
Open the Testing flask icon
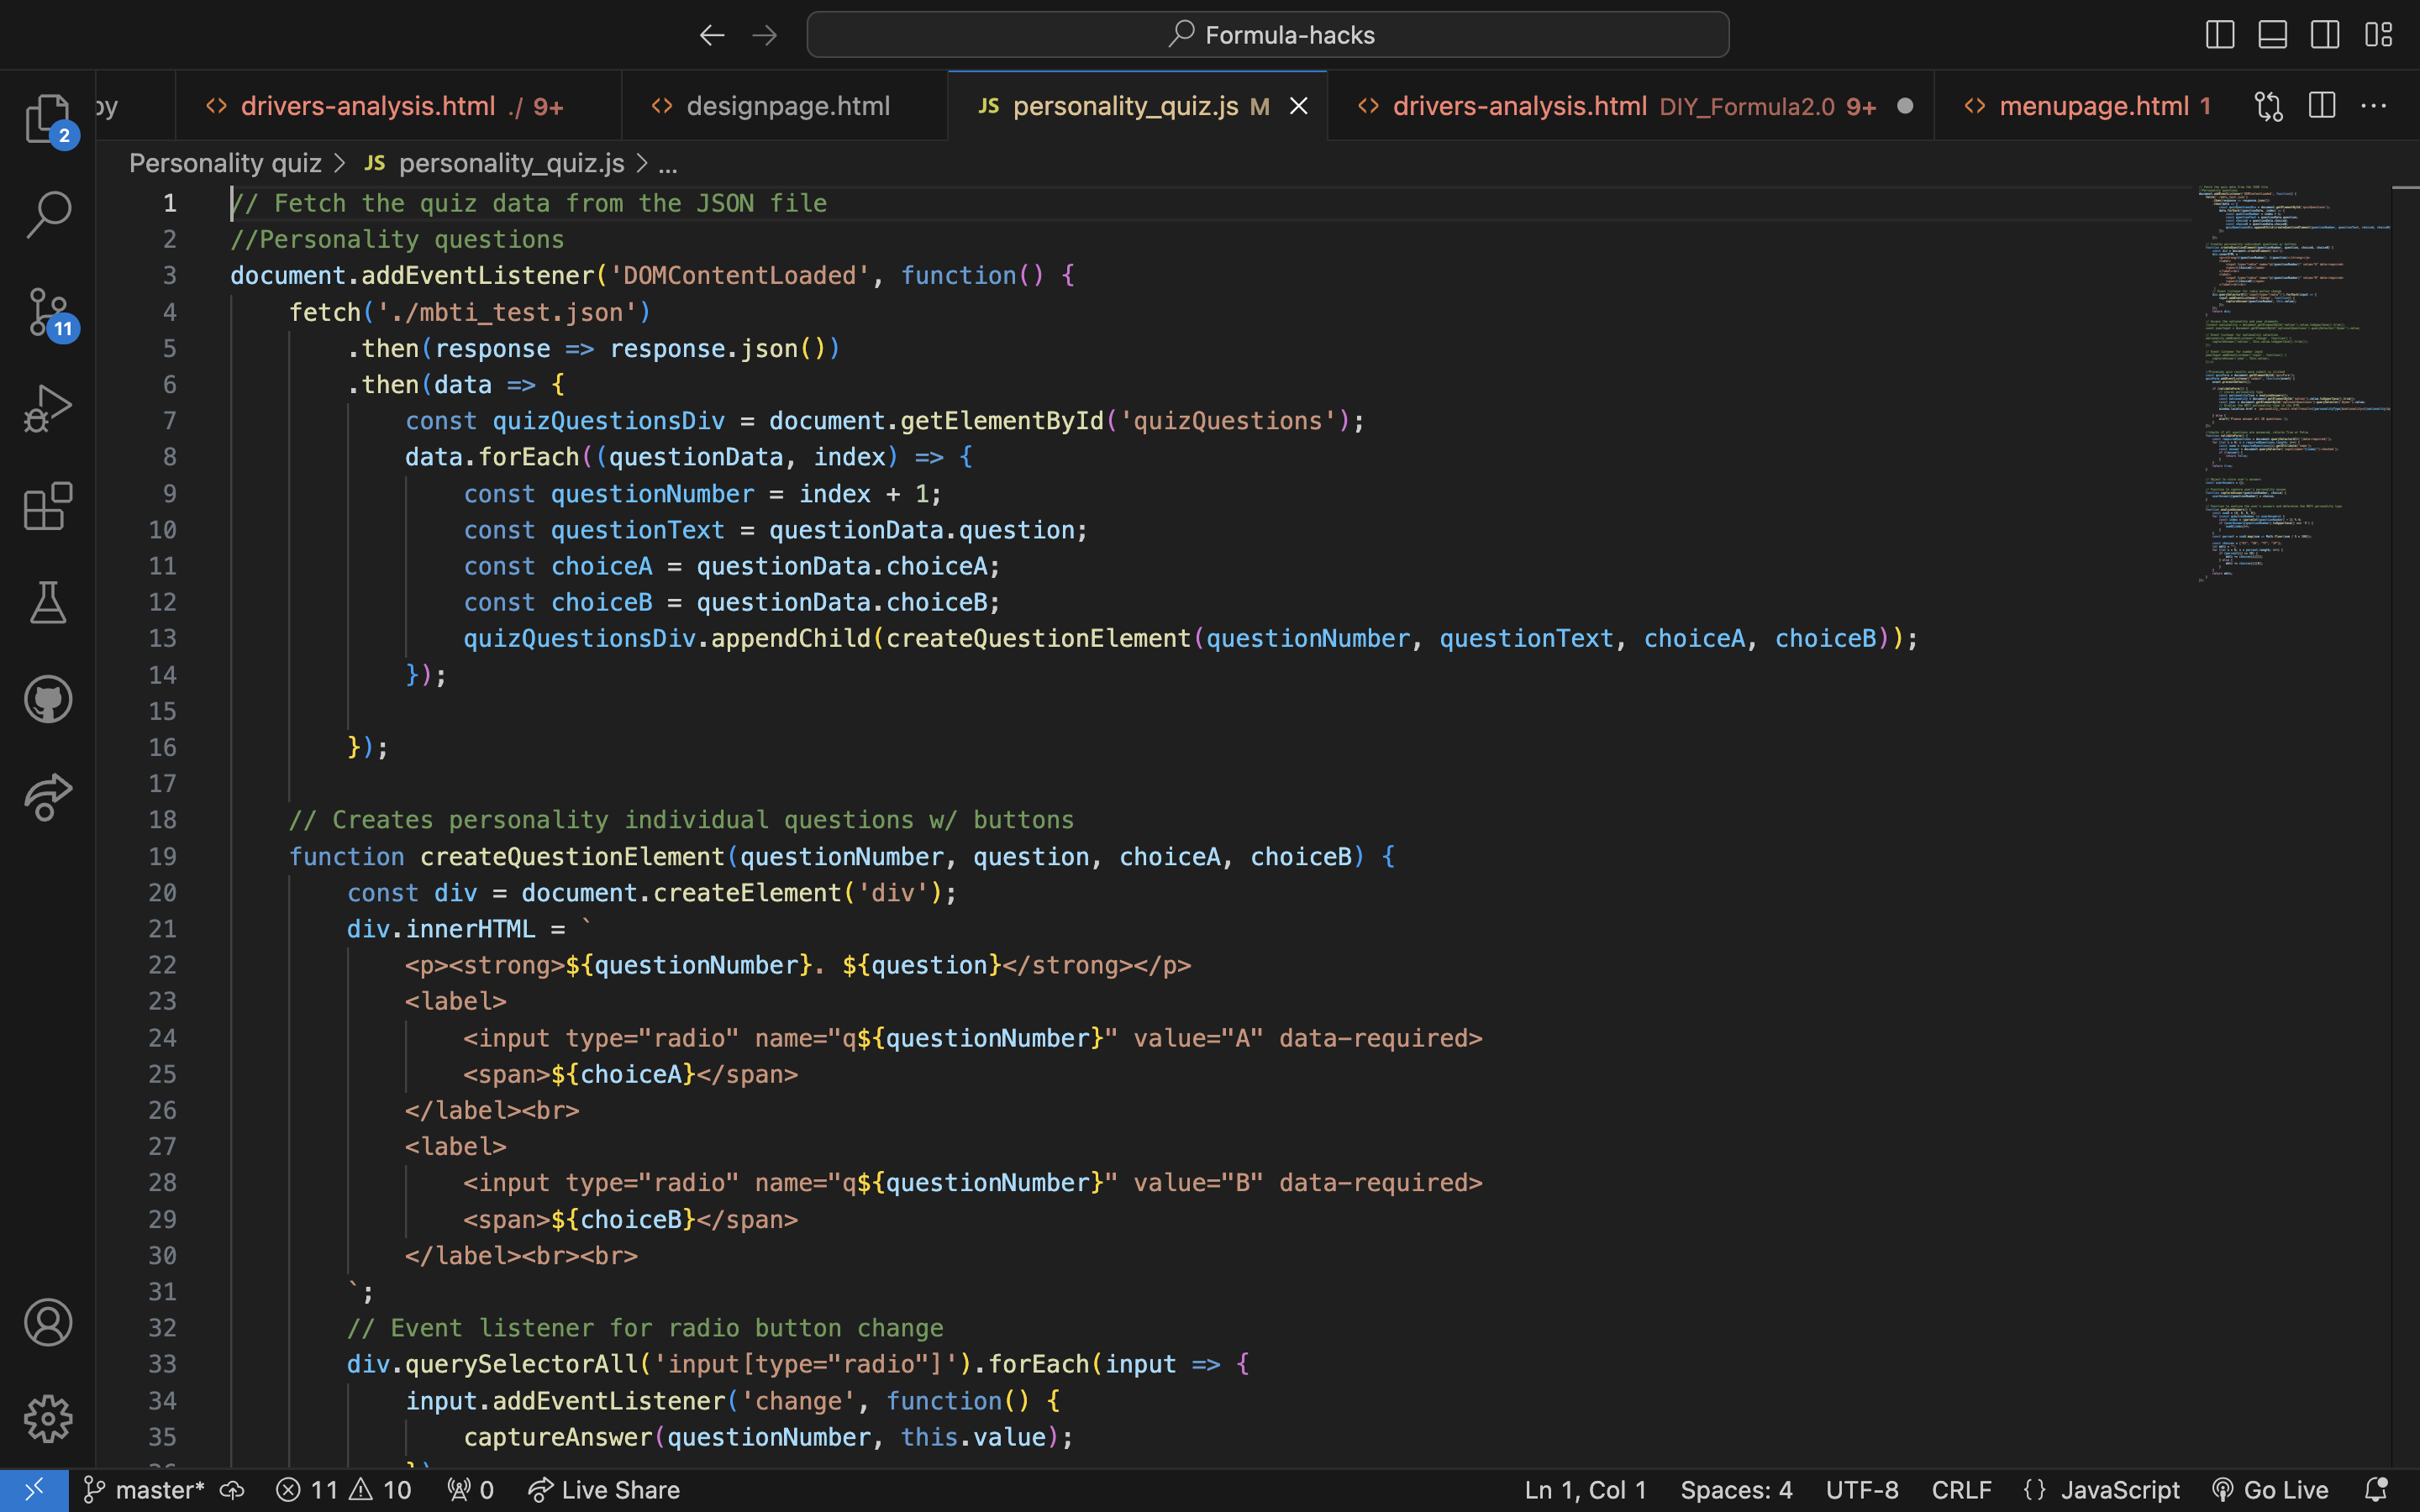pyautogui.click(x=47, y=602)
